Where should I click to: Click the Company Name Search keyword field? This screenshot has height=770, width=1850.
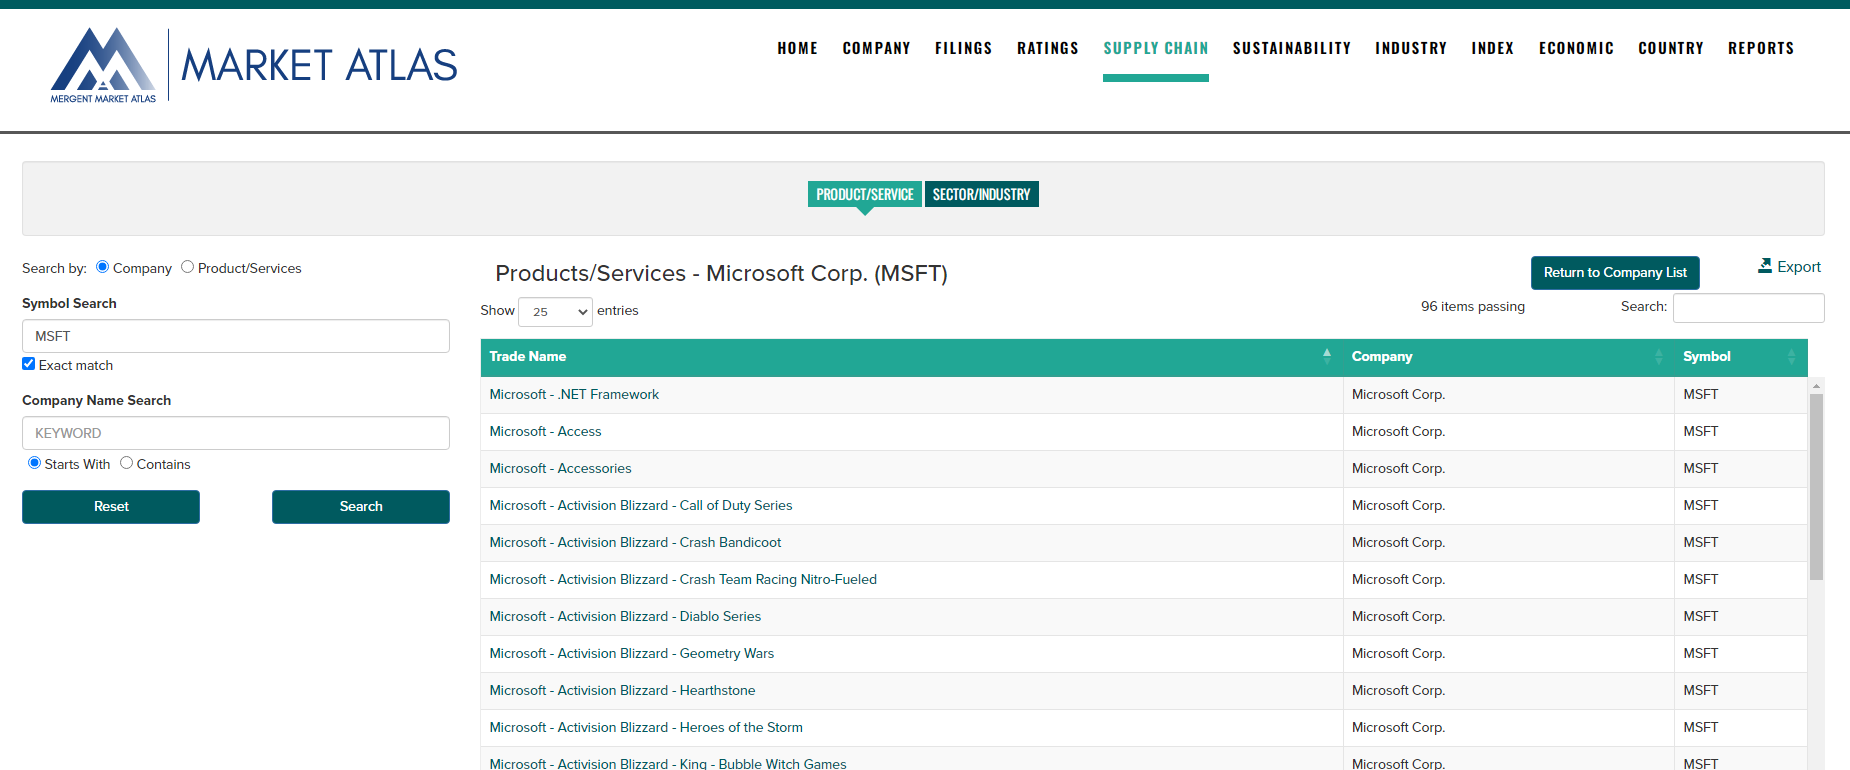click(236, 433)
